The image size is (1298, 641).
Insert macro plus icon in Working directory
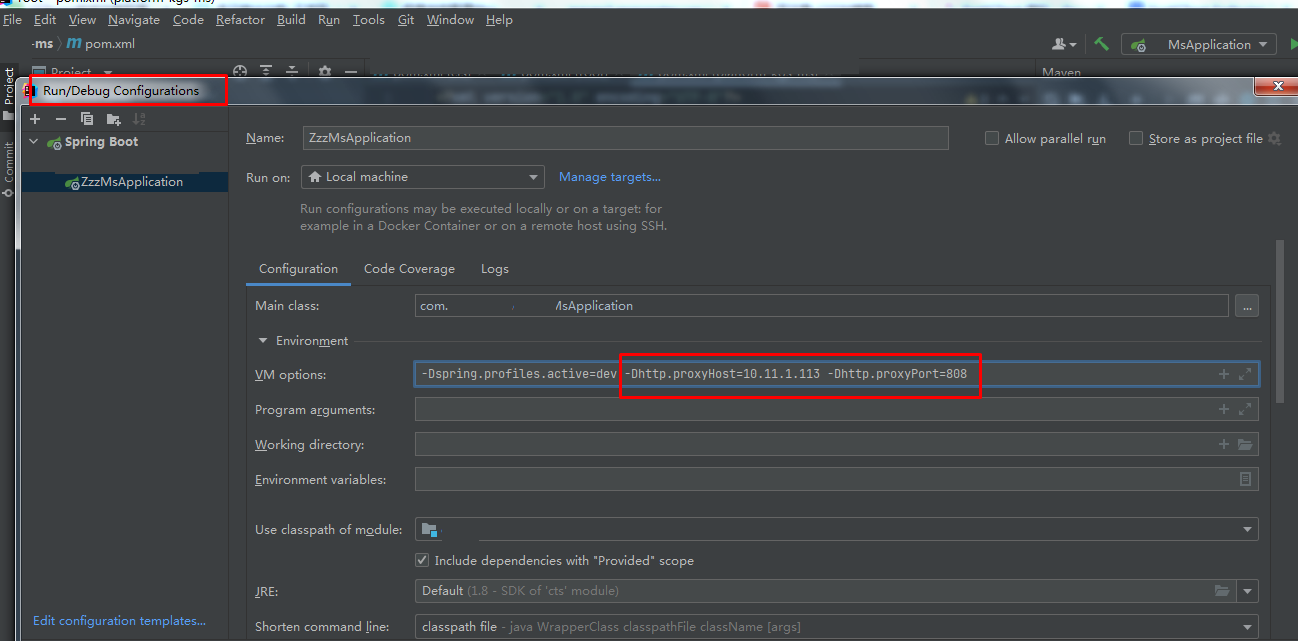(1223, 444)
